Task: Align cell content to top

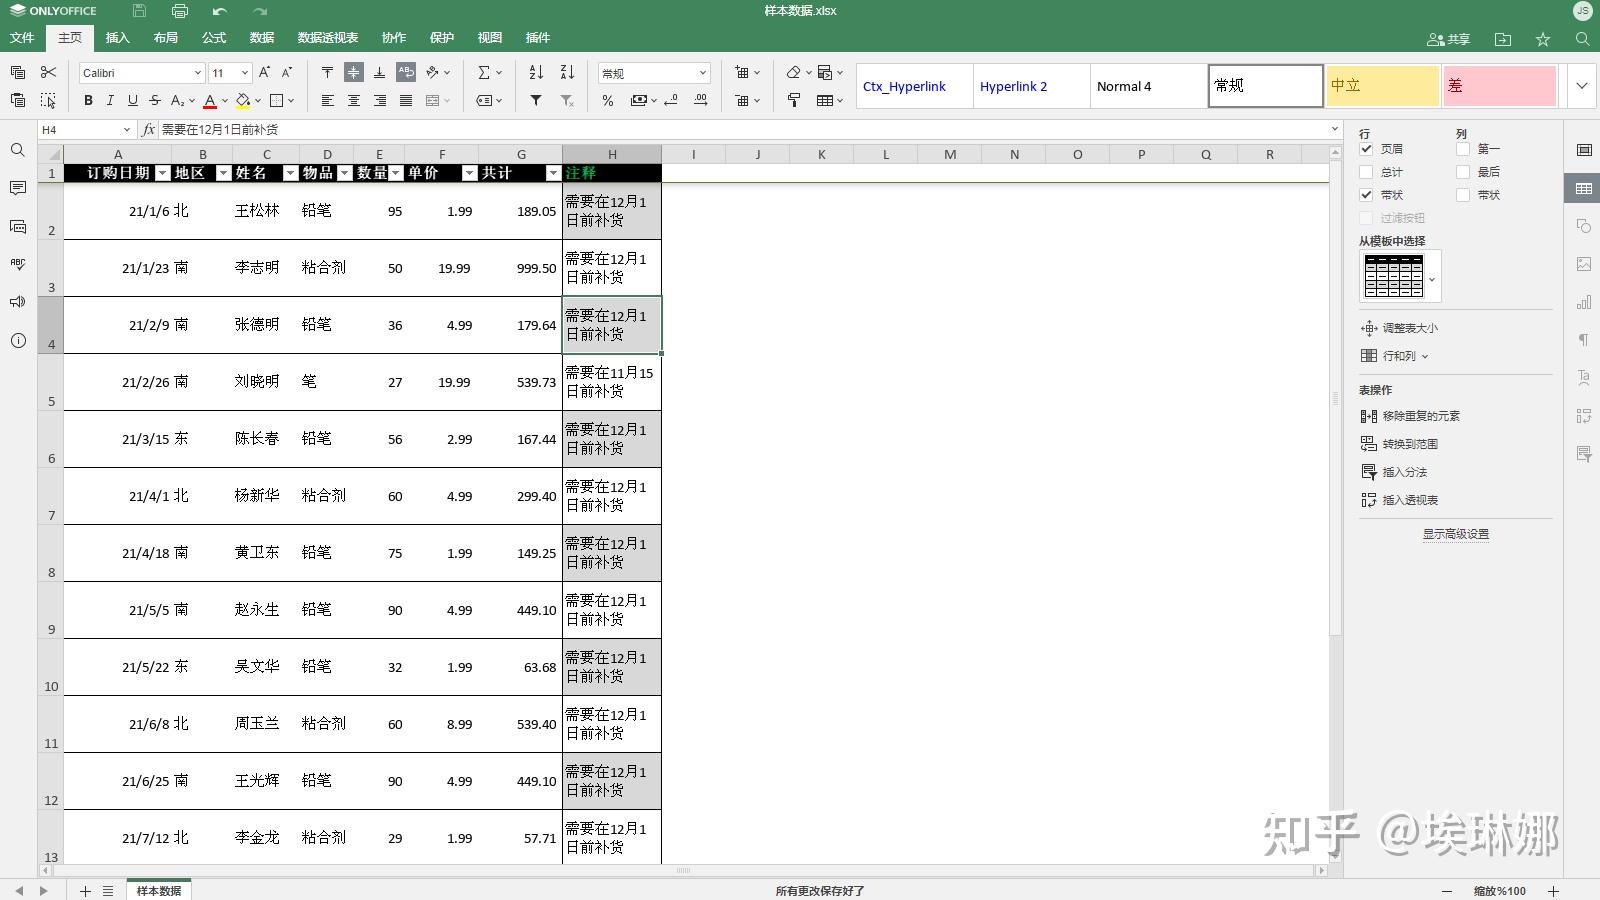Action: (327, 72)
